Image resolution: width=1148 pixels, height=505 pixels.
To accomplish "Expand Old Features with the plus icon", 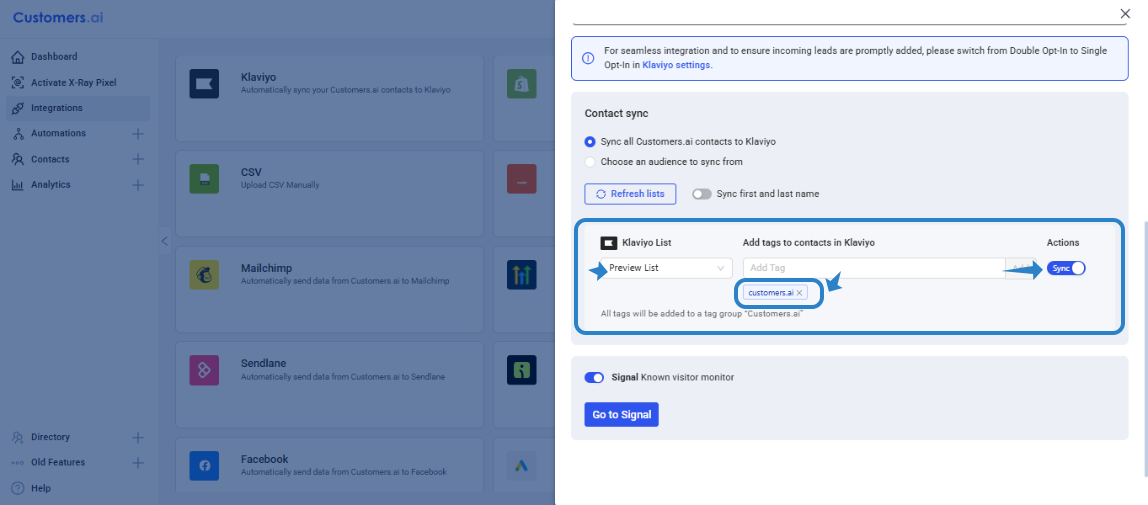I will pyautogui.click(x=138, y=463).
